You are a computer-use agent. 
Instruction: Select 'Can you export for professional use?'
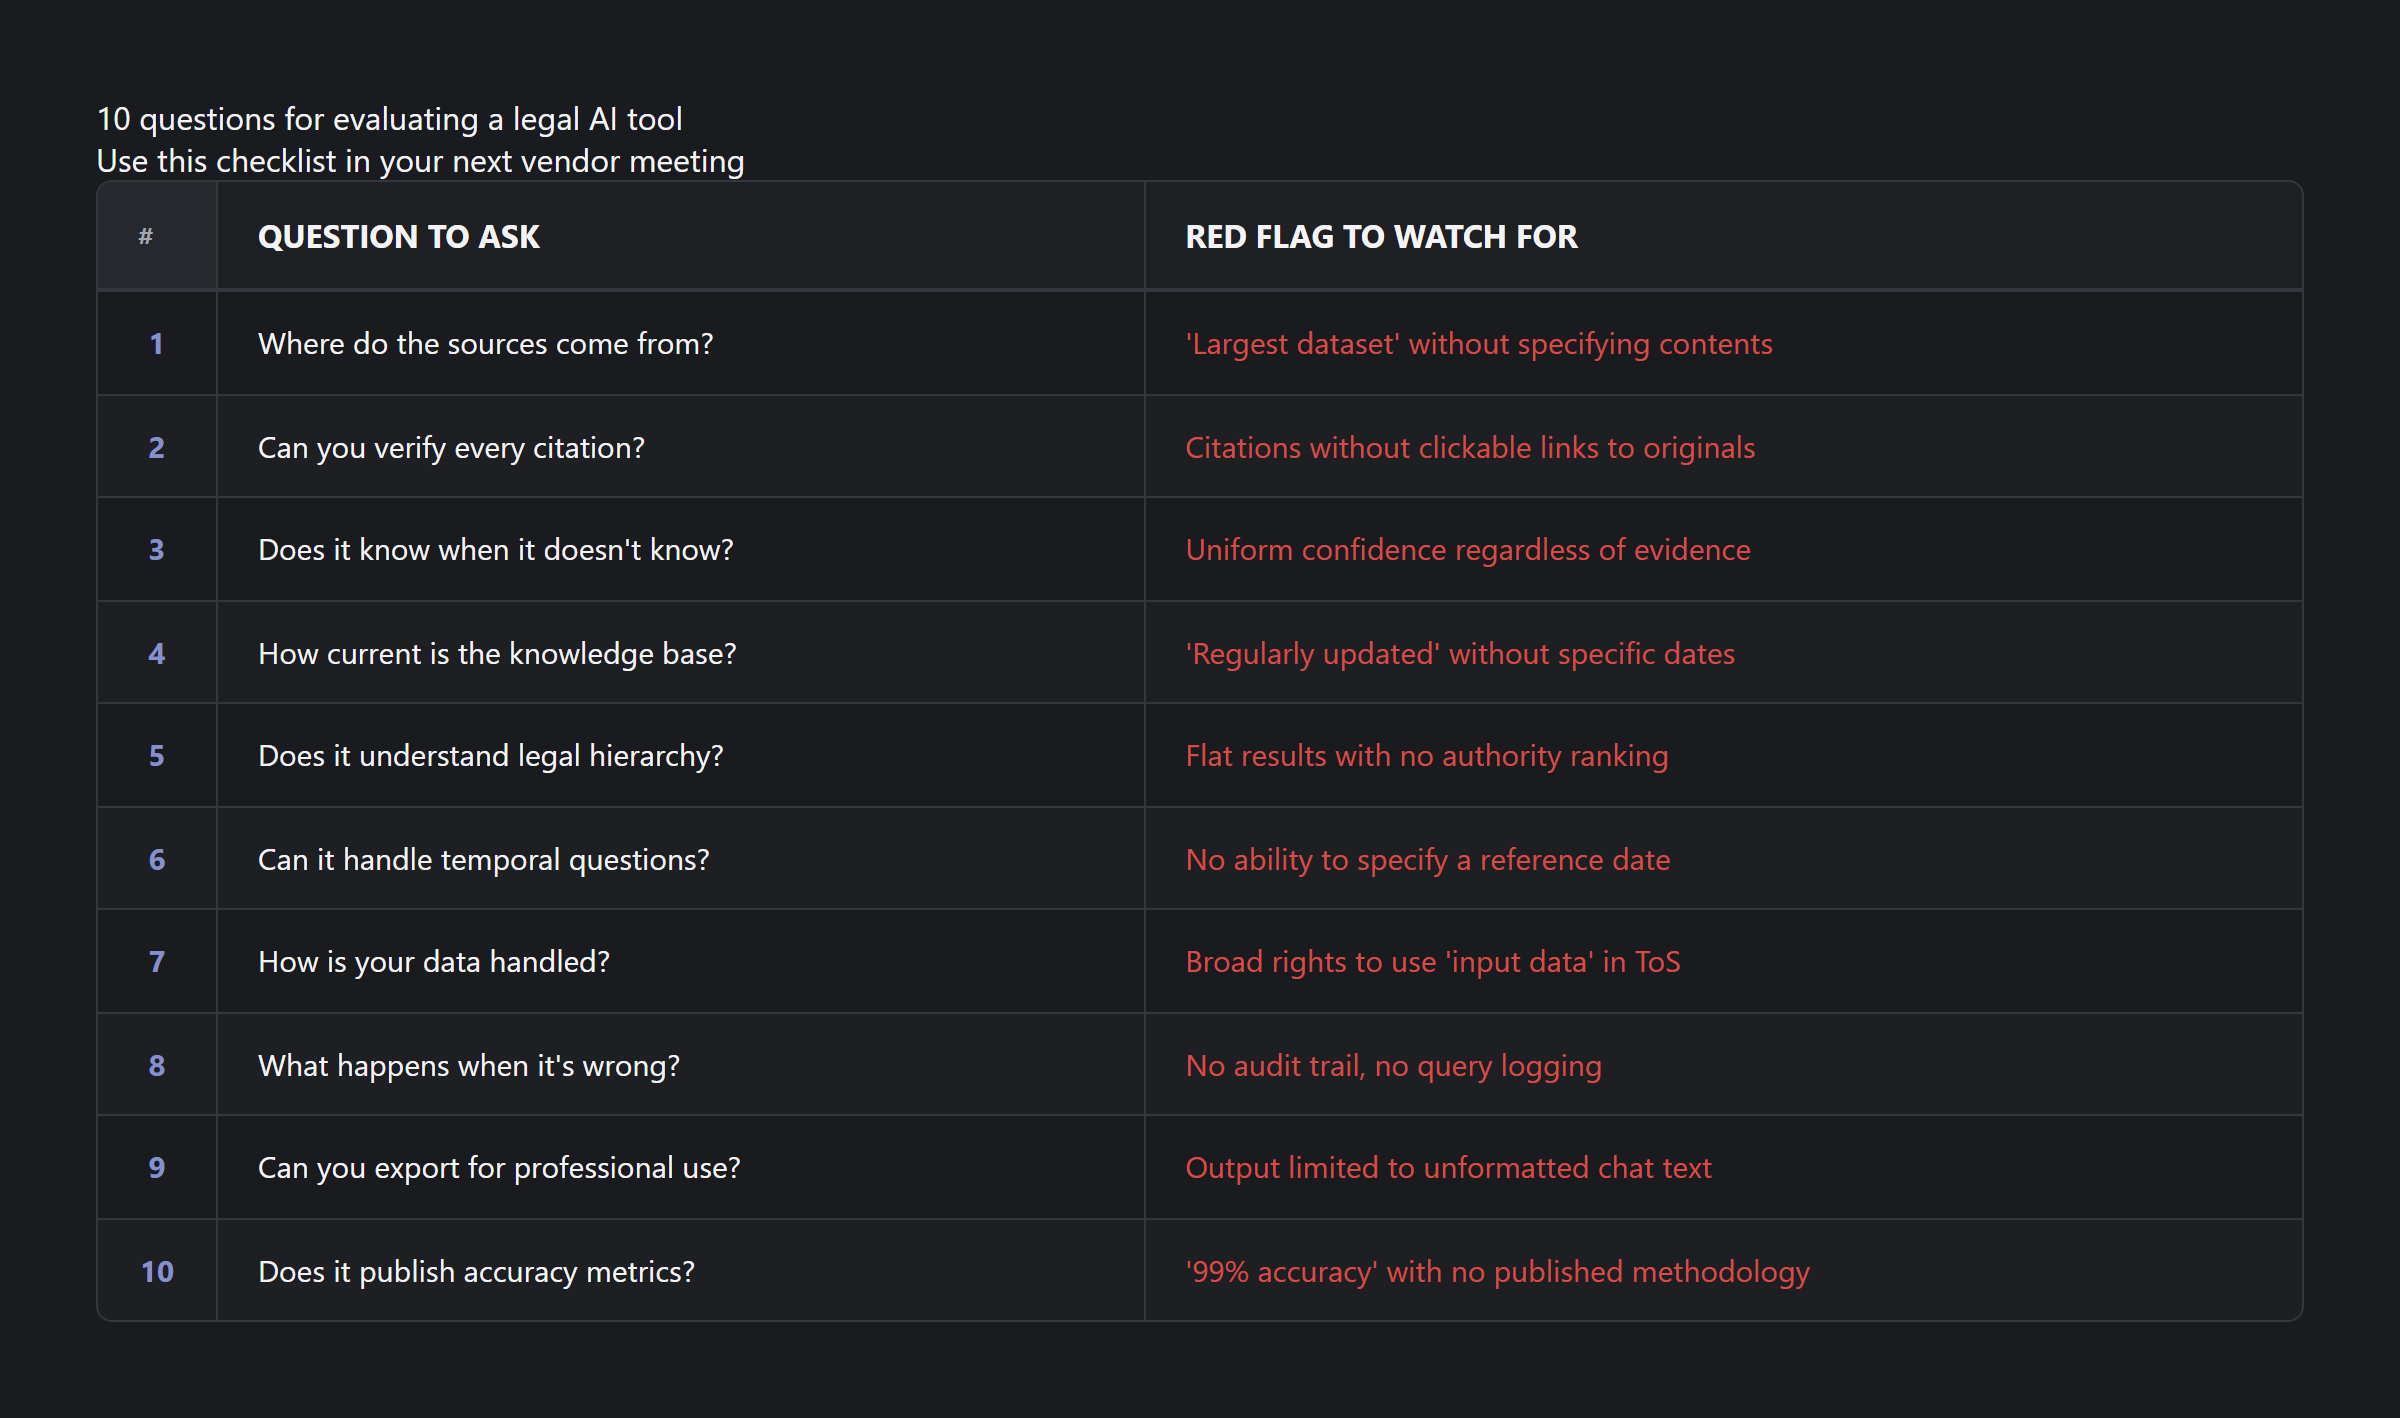(498, 1168)
